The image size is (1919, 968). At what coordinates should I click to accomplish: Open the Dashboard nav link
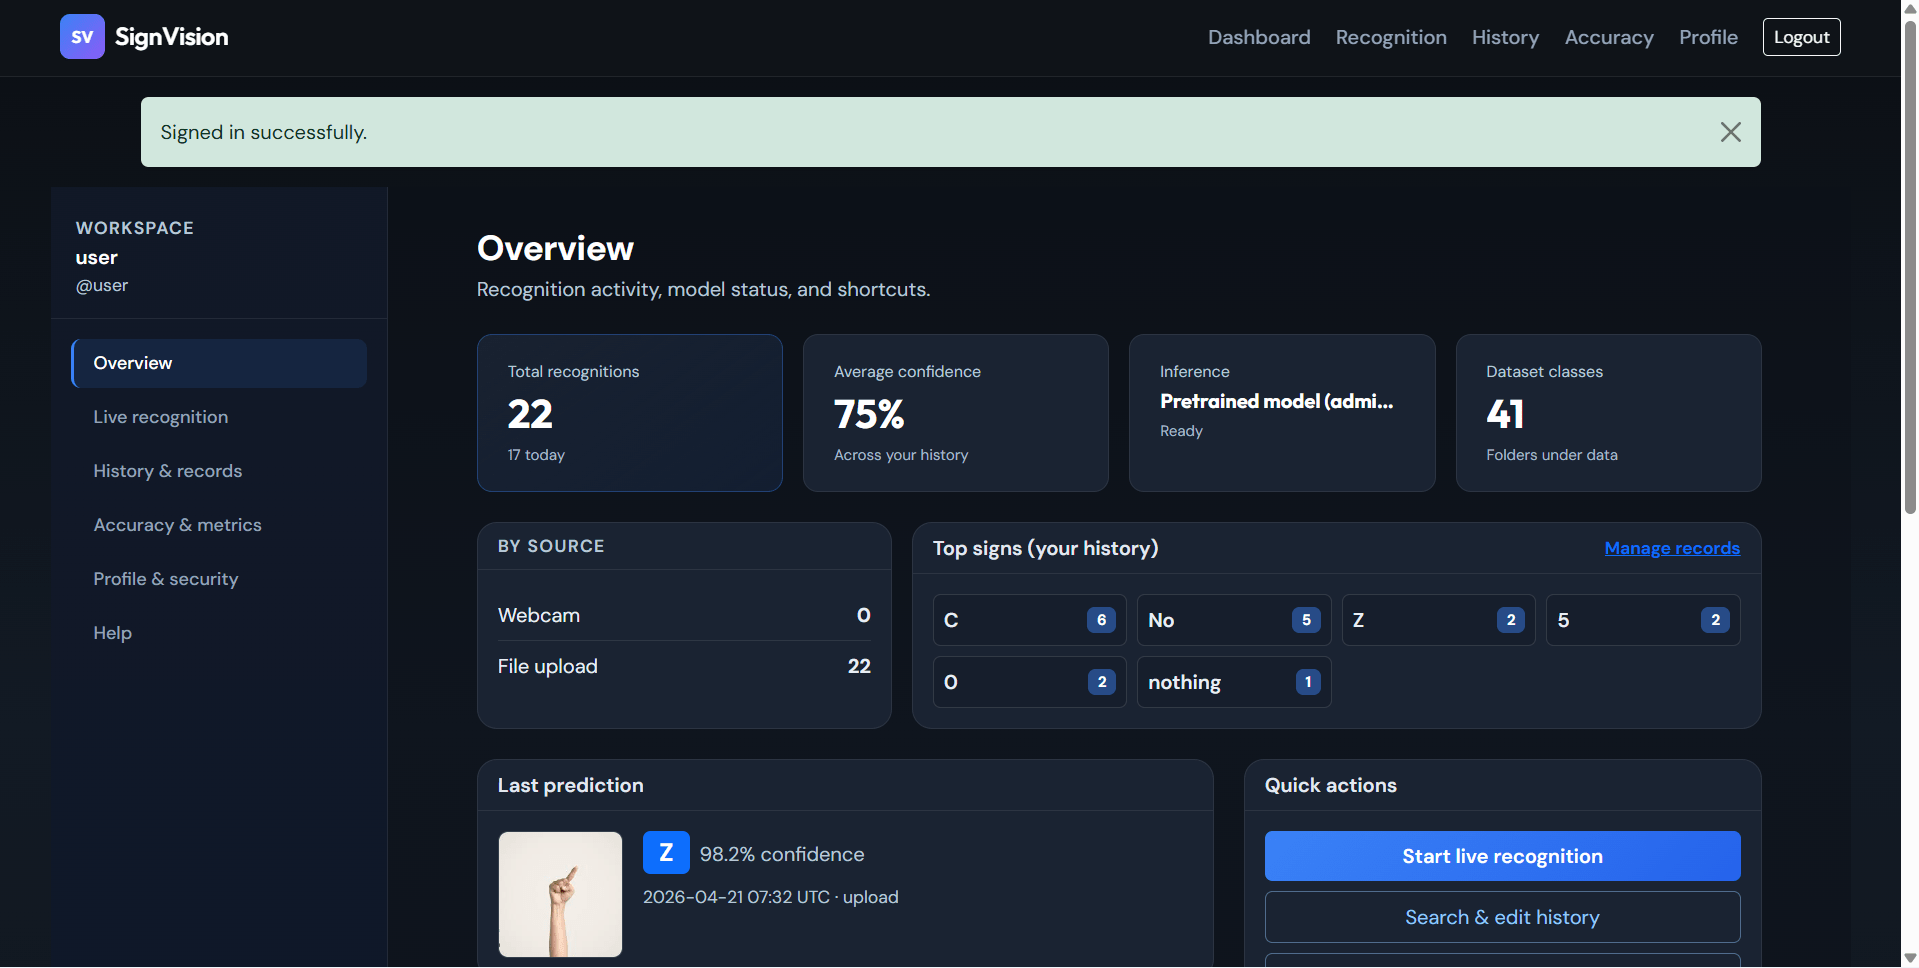1259,37
